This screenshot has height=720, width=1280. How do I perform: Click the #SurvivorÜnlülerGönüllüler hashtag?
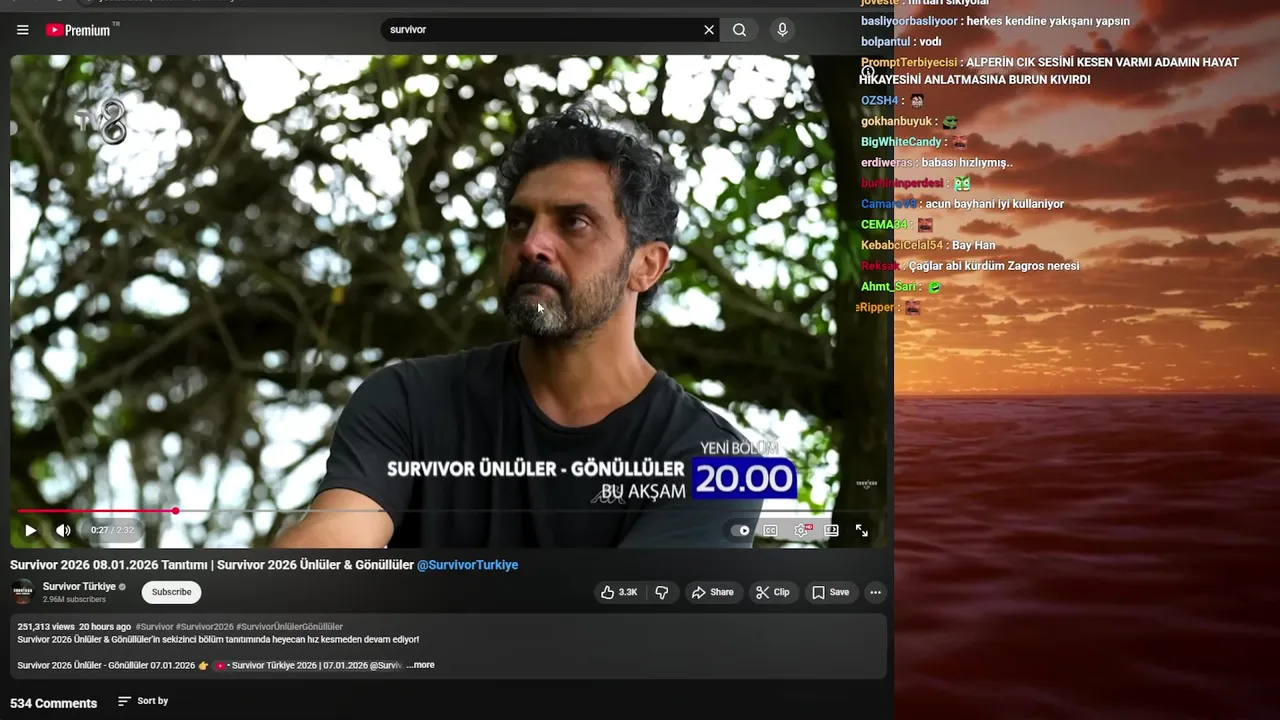click(x=289, y=627)
